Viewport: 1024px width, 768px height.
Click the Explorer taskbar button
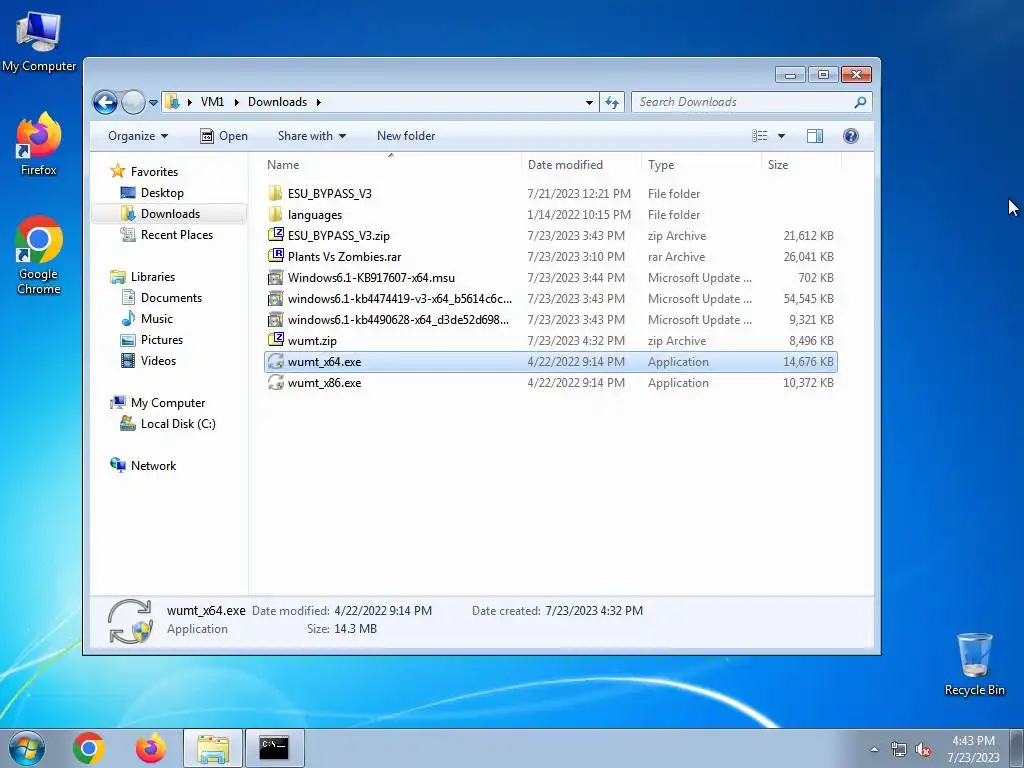point(213,748)
